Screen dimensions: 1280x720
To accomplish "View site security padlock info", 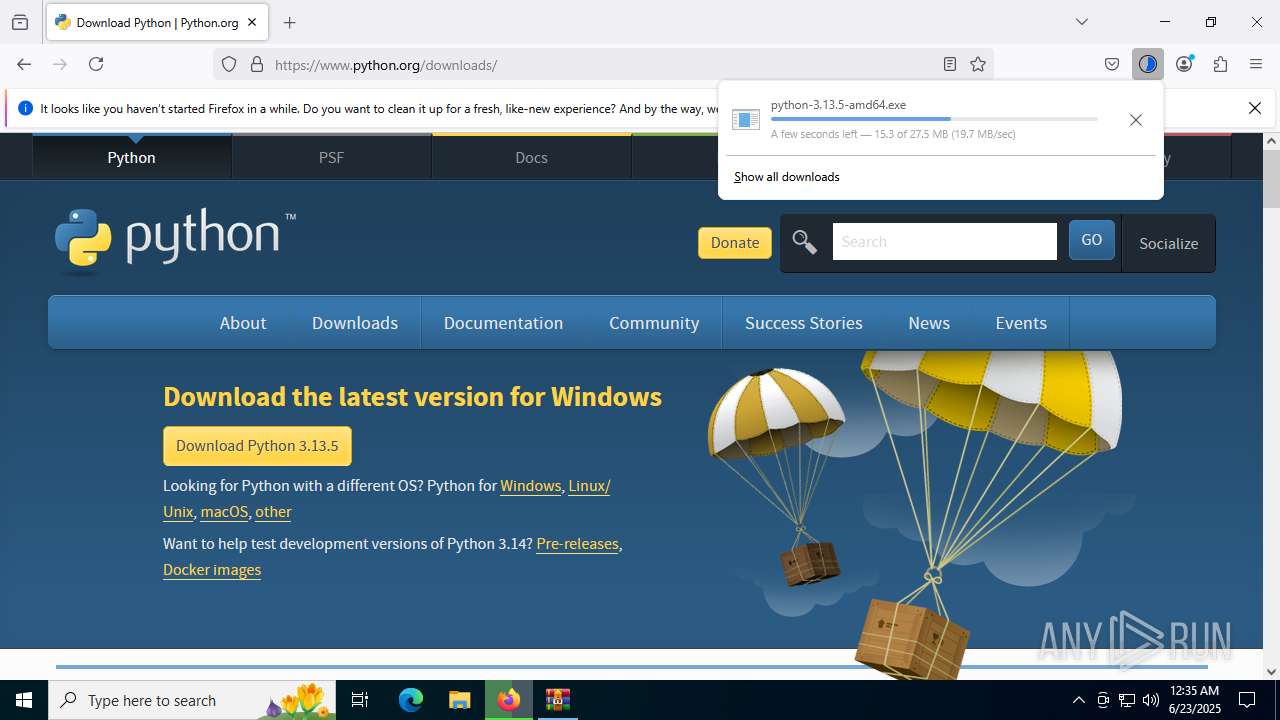I will pyautogui.click(x=257, y=64).
